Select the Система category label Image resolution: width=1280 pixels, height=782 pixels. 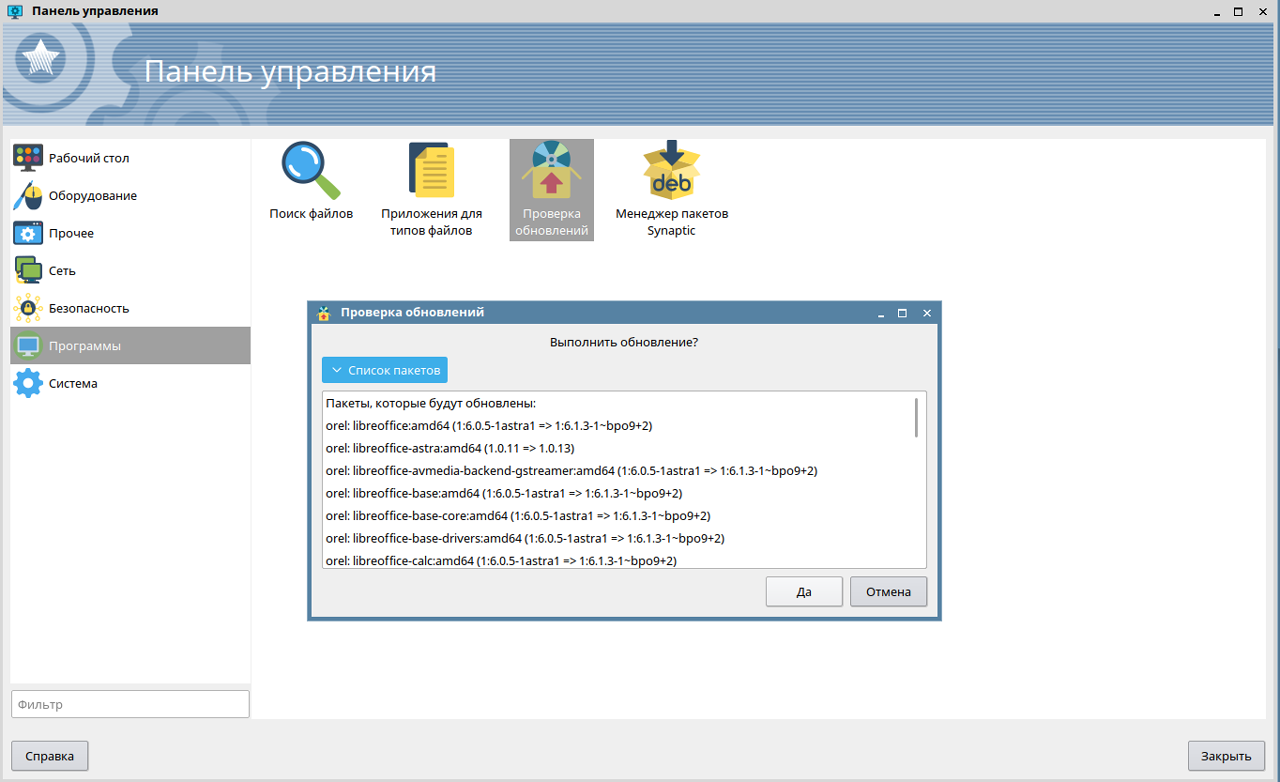(x=73, y=383)
